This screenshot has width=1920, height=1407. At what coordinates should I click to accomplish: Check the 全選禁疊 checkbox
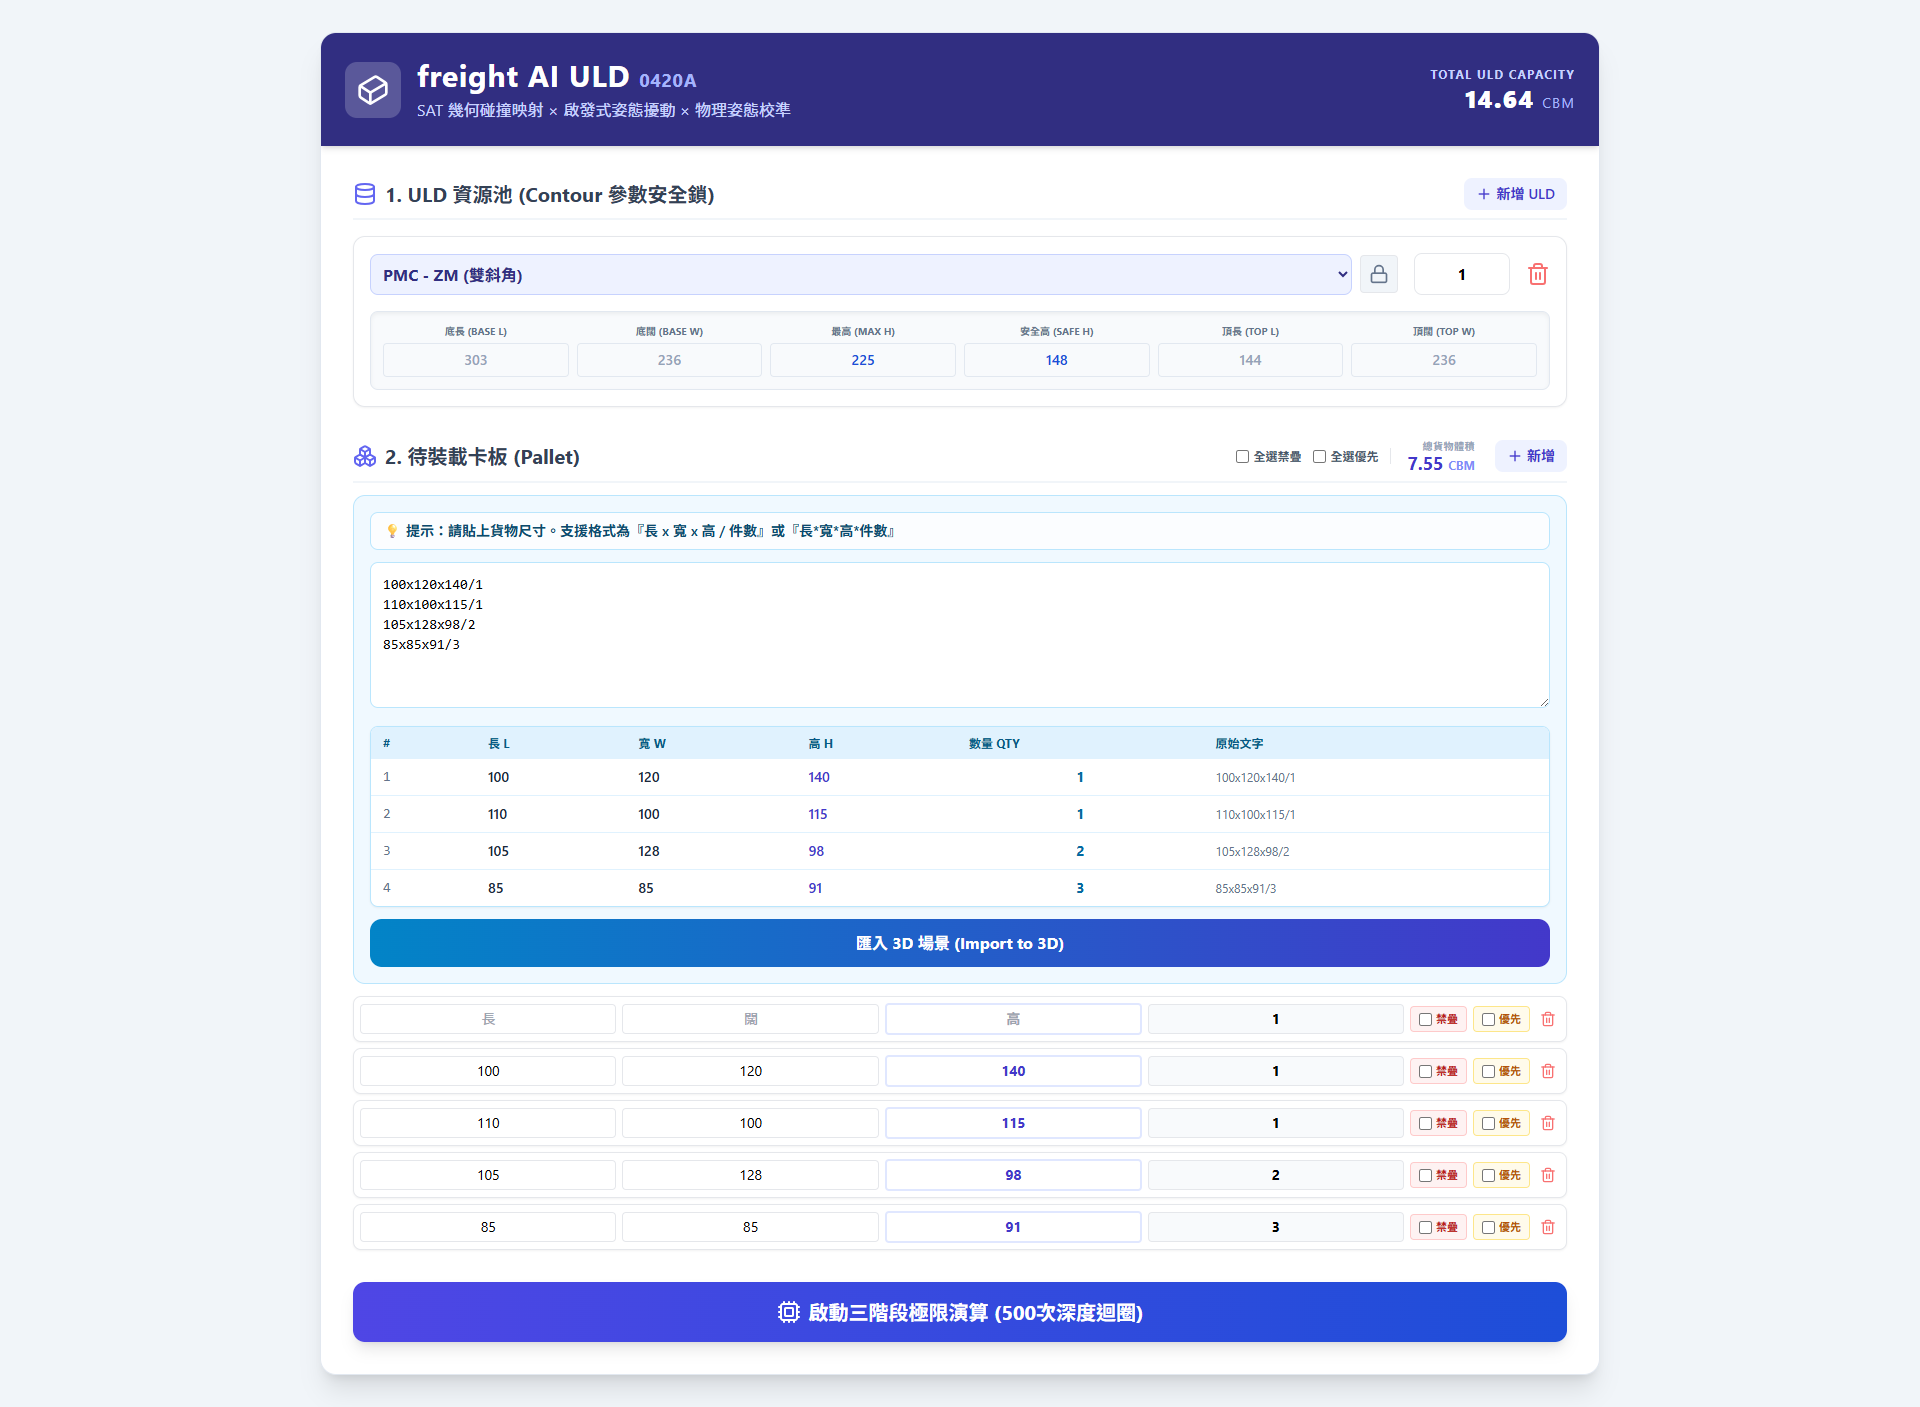1242,457
